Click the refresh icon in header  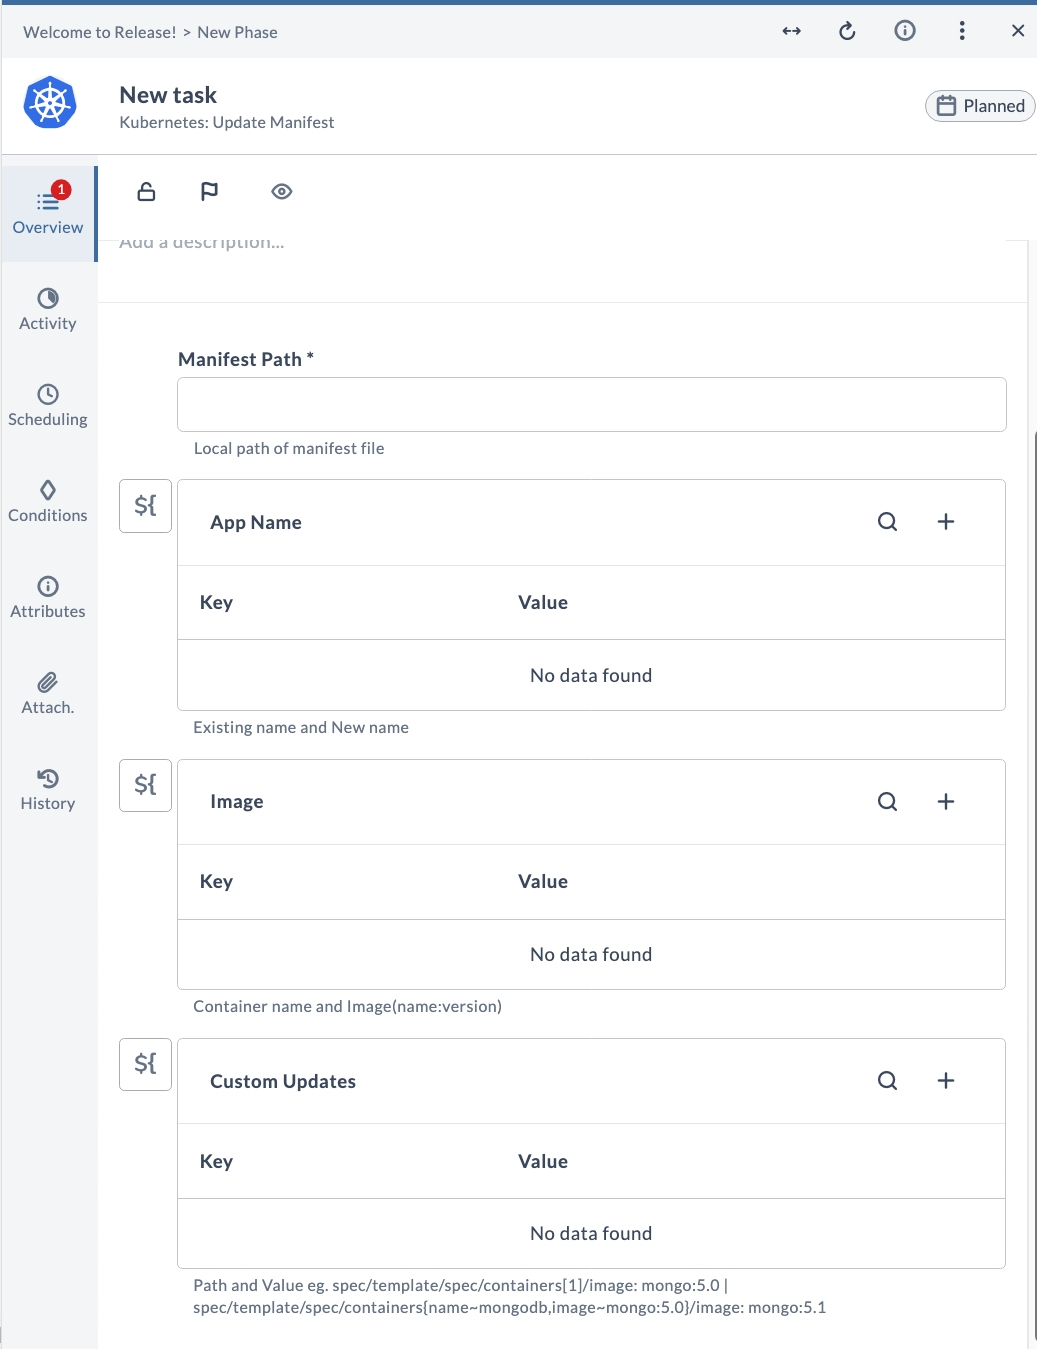[x=847, y=31]
